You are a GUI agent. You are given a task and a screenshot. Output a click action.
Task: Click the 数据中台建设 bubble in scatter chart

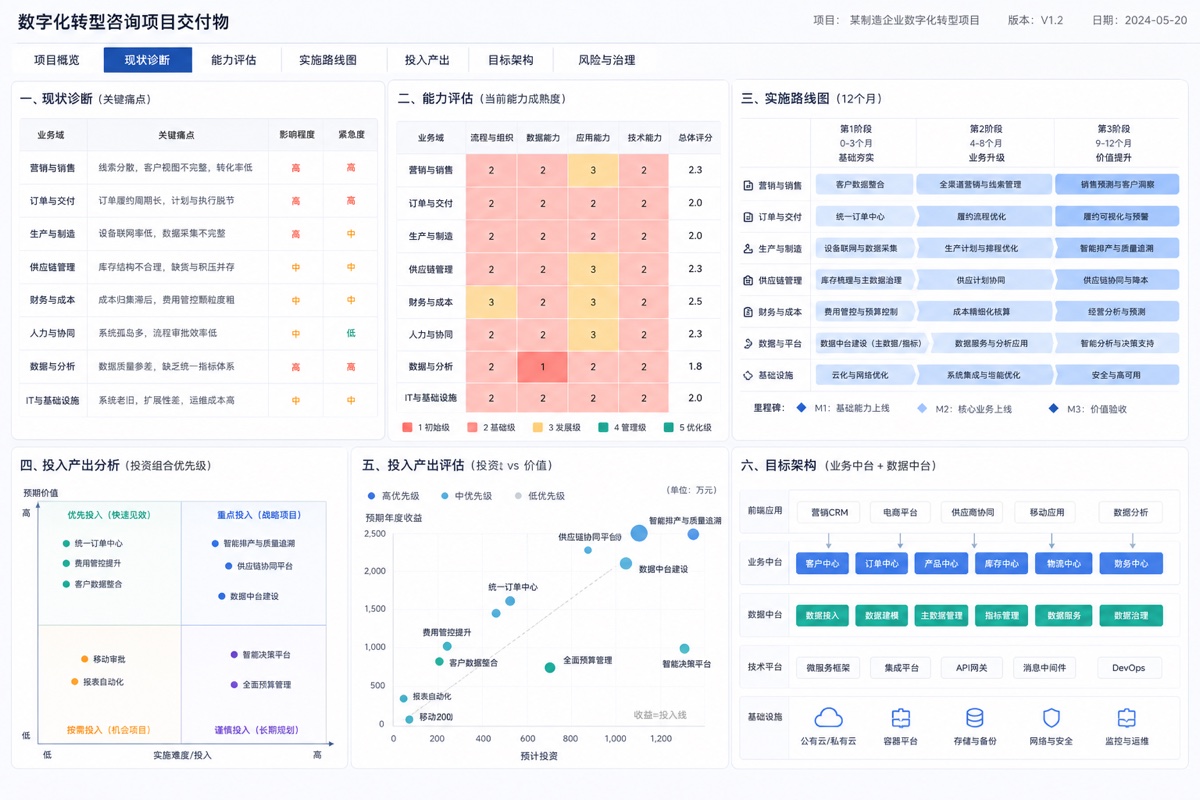pyautogui.click(x=626, y=564)
